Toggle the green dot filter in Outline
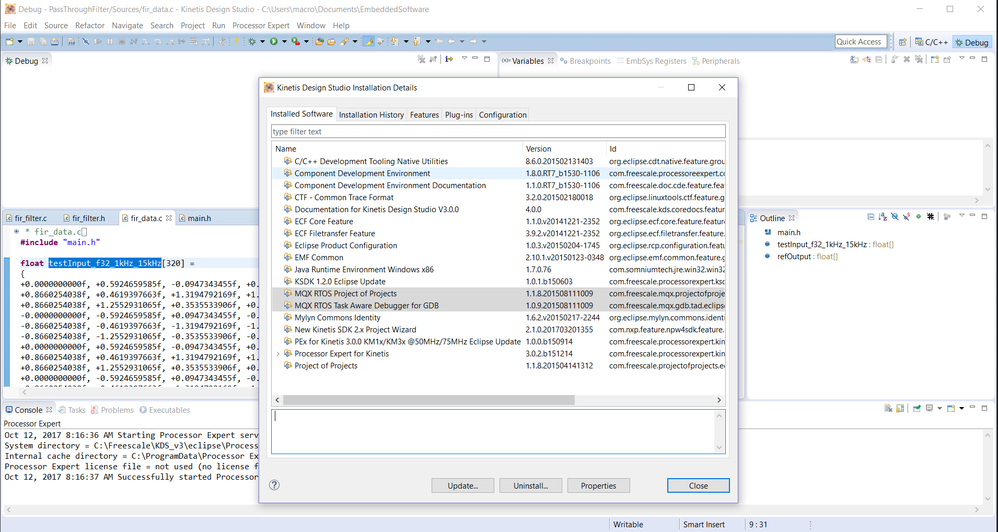The image size is (998, 532). 918,217
